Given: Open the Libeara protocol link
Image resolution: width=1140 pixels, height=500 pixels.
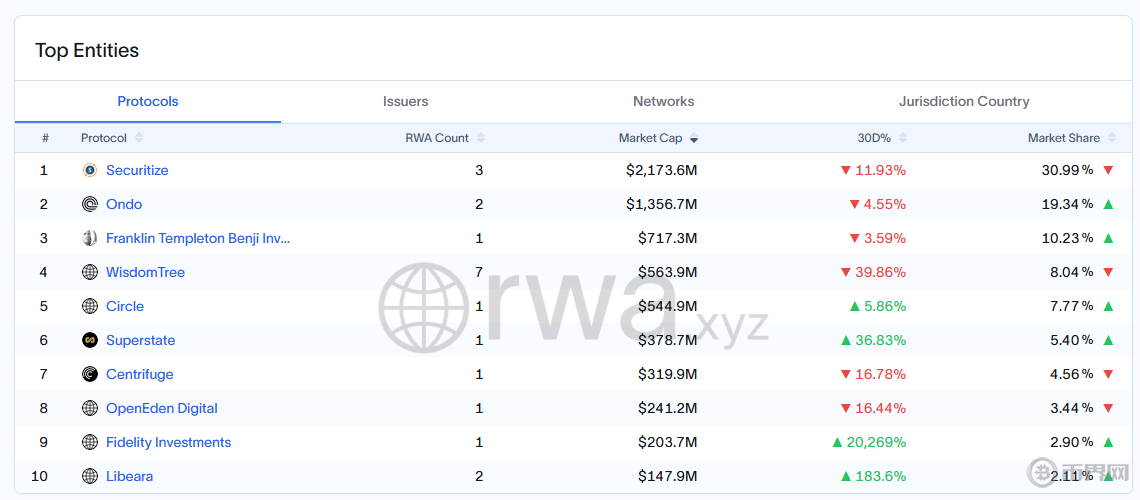Looking at the screenshot, I should (129, 476).
